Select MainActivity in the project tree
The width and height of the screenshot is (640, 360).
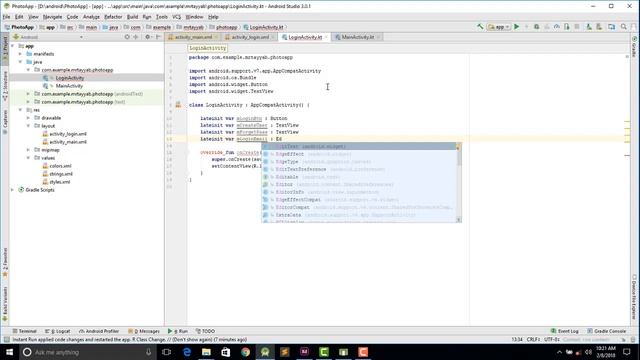(x=69, y=86)
